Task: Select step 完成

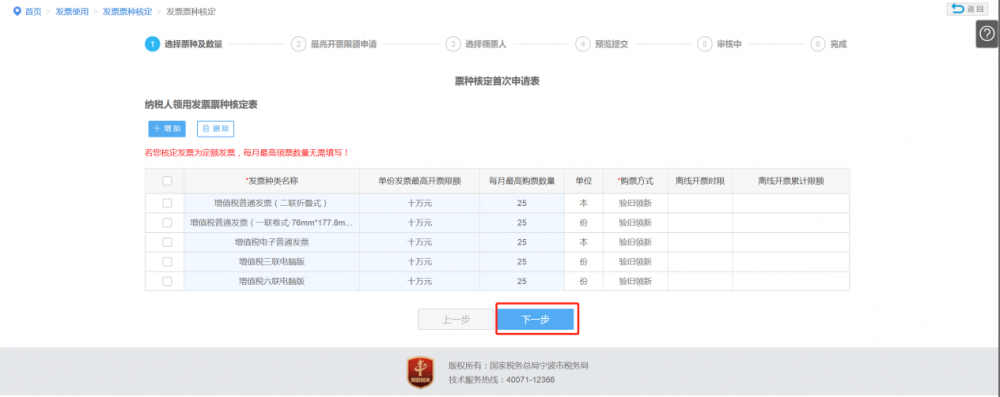Action: (x=838, y=45)
